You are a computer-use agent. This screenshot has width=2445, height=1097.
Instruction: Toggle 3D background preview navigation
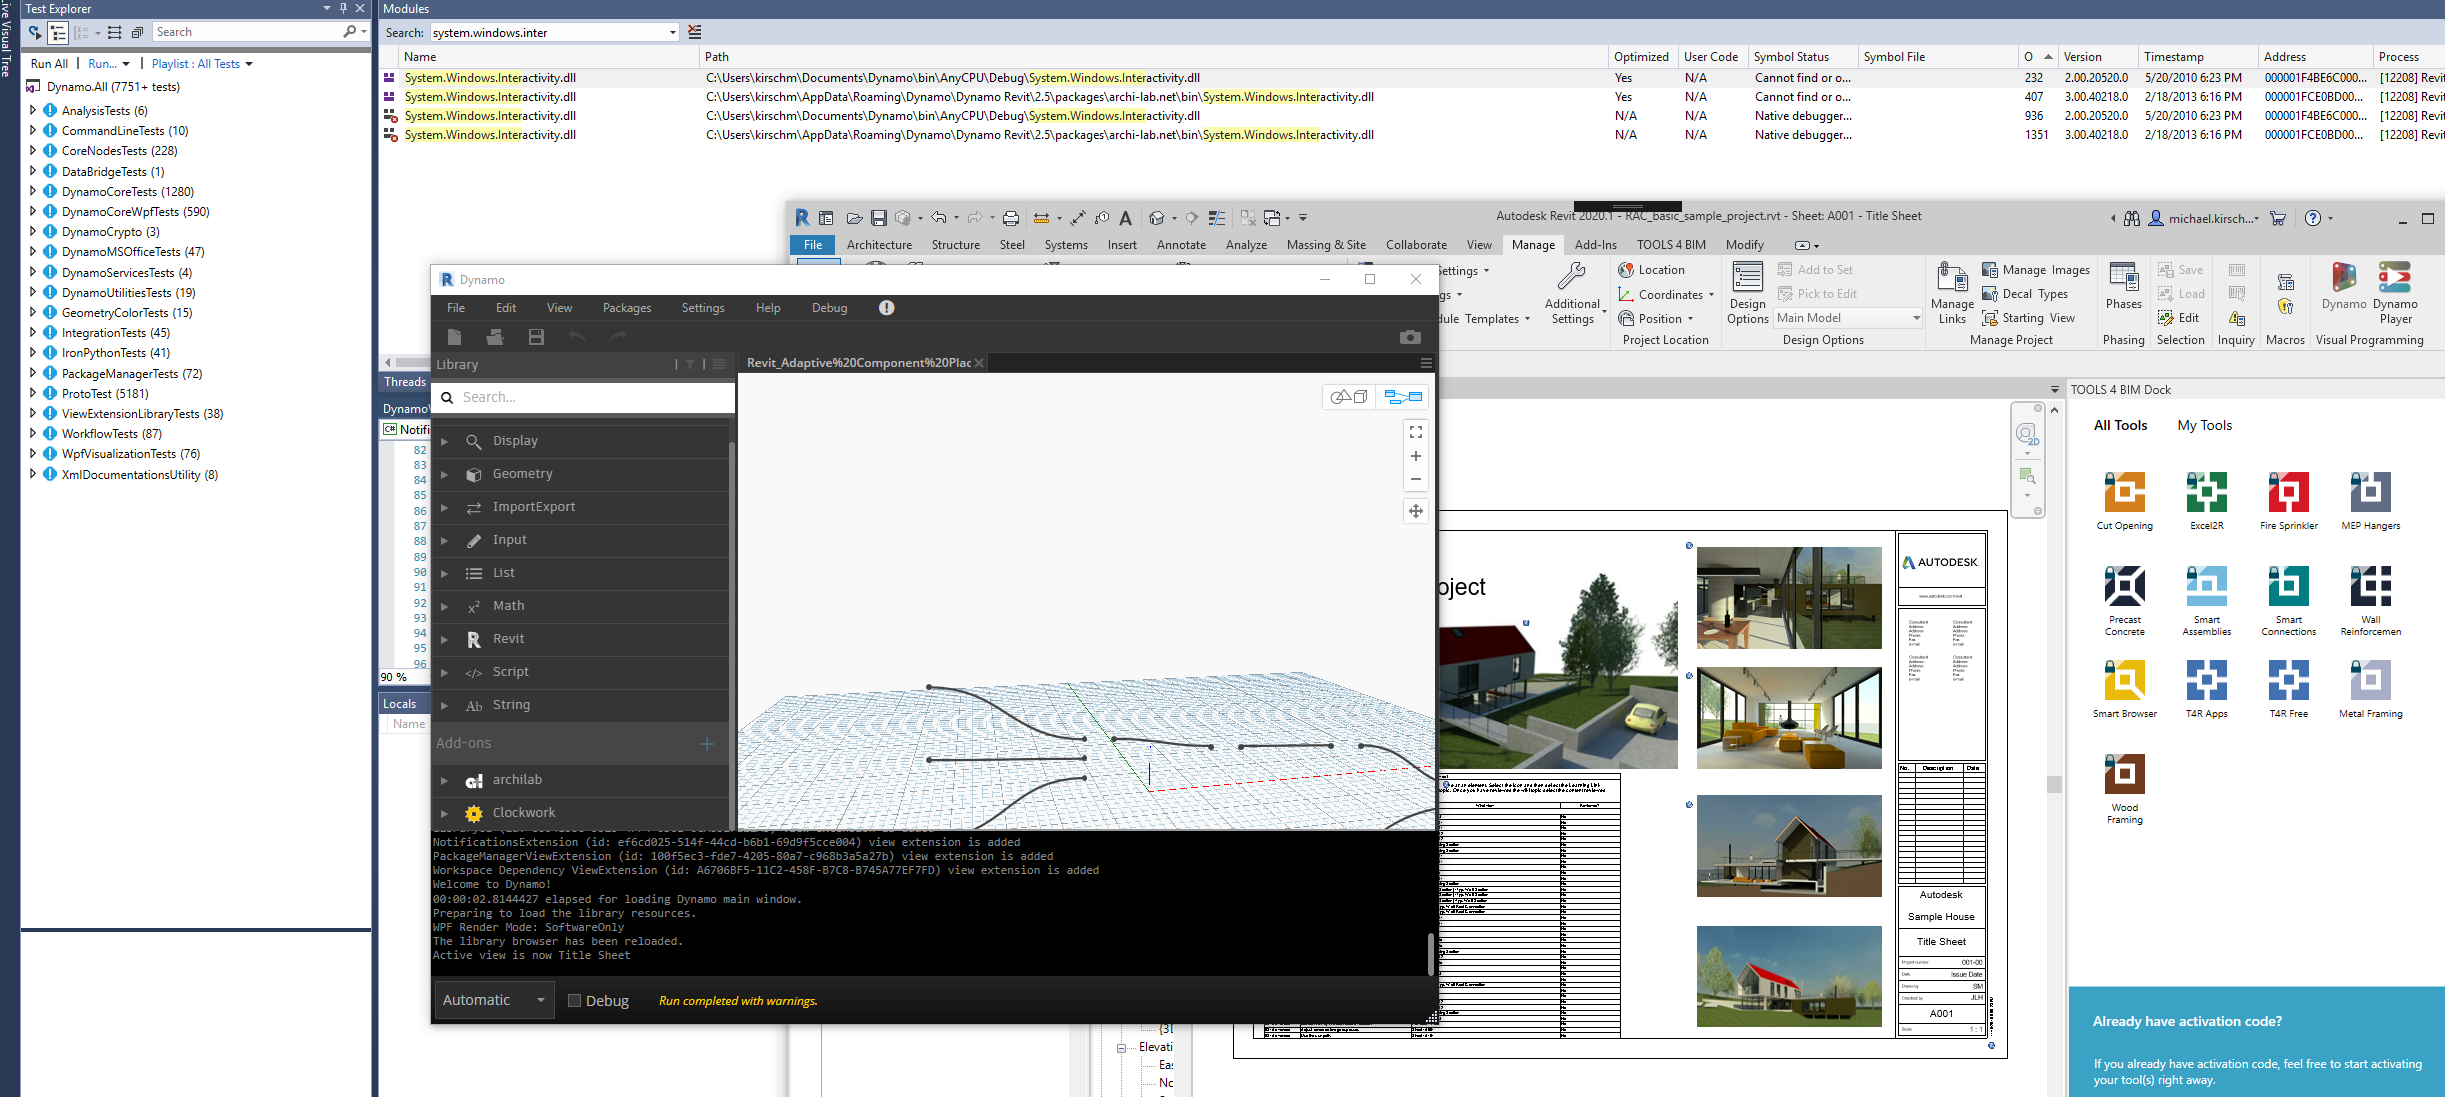point(1348,397)
